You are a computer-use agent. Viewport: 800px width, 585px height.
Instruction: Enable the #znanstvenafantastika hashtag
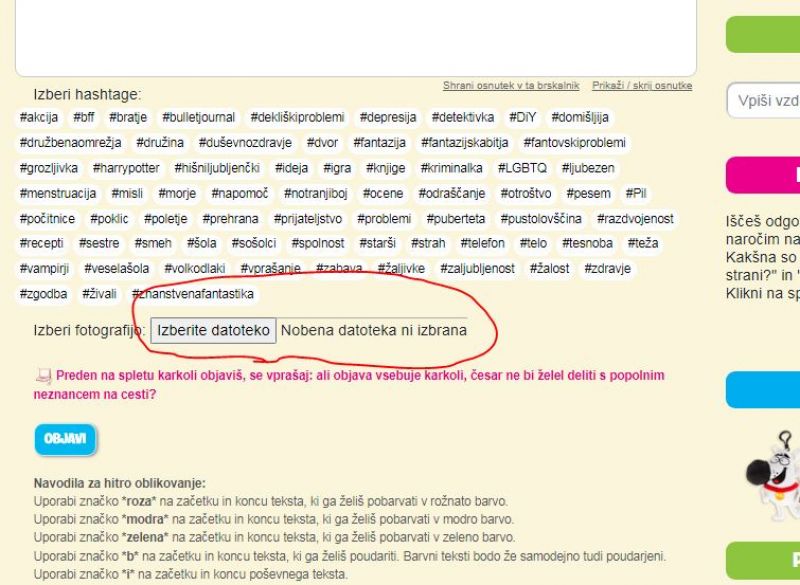[193, 294]
